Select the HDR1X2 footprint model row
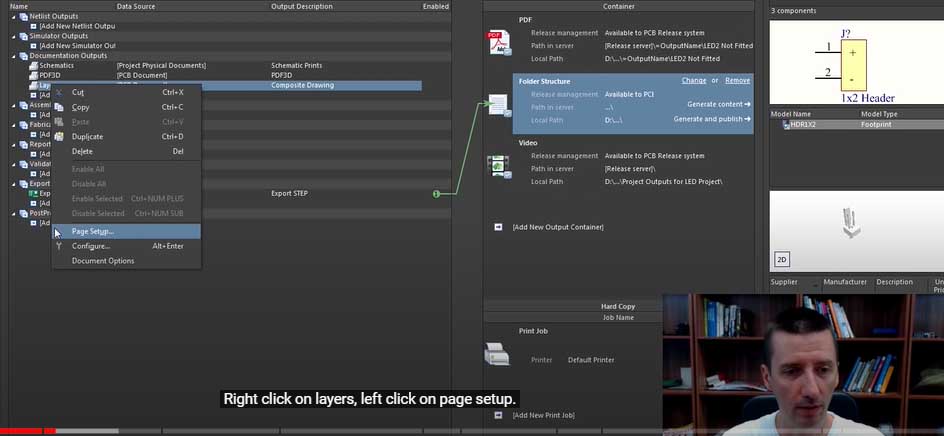Image resolution: width=944 pixels, height=436 pixels. click(800, 125)
